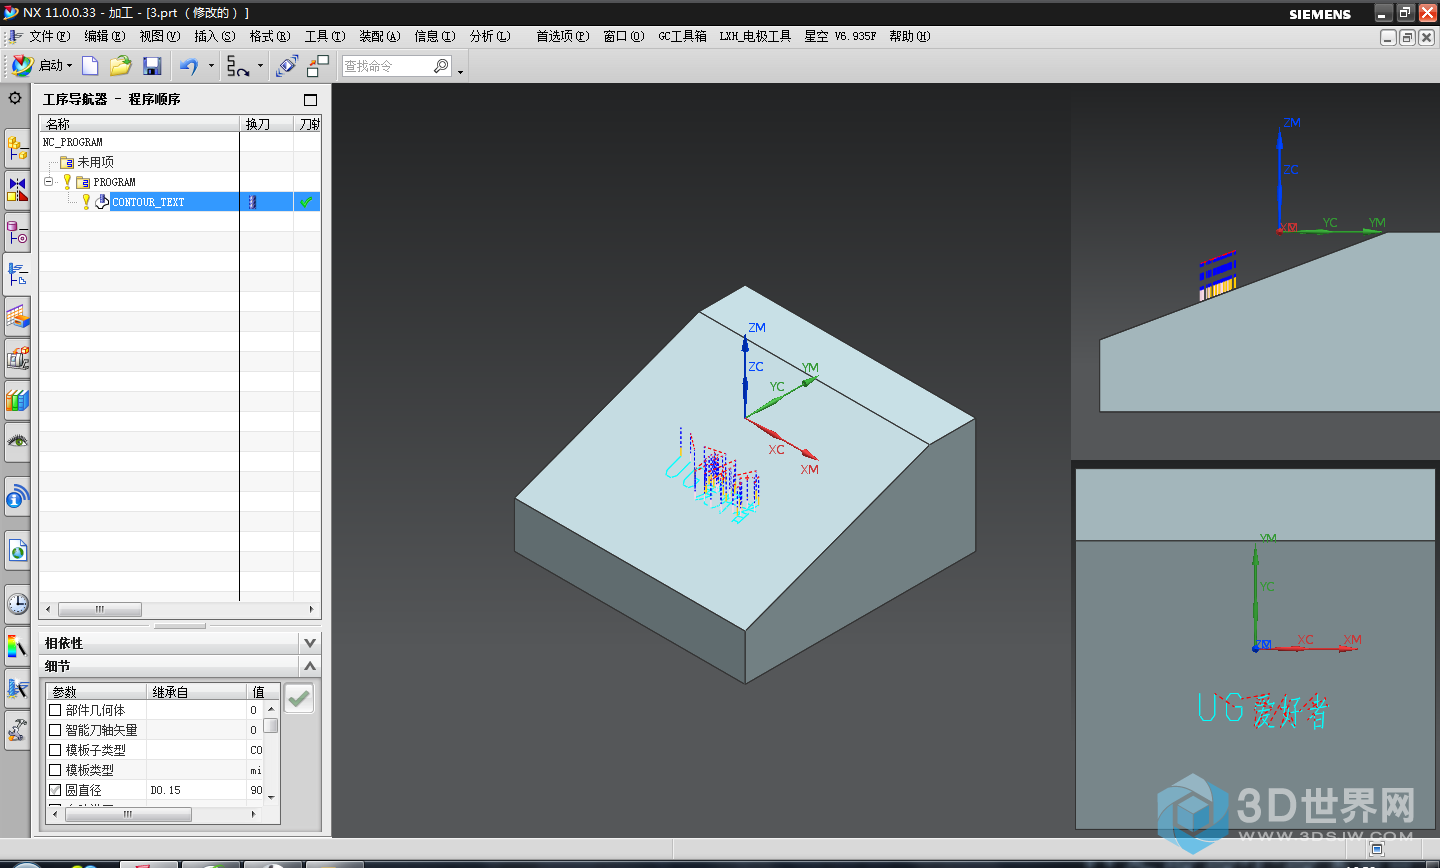Click the details table vertical scrollbar down arrow
The width and height of the screenshot is (1440, 868).
click(271, 797)
